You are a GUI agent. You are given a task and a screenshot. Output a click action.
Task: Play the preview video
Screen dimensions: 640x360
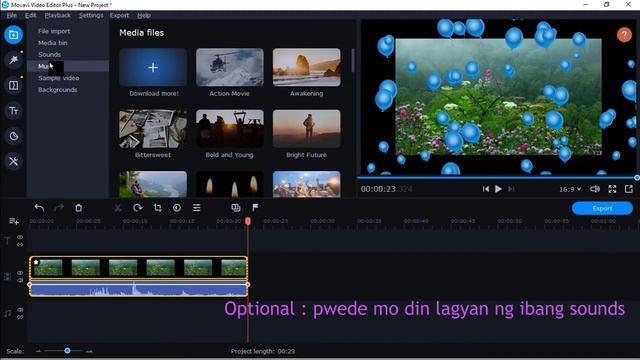pyautogui.click(x=498, y=189)
